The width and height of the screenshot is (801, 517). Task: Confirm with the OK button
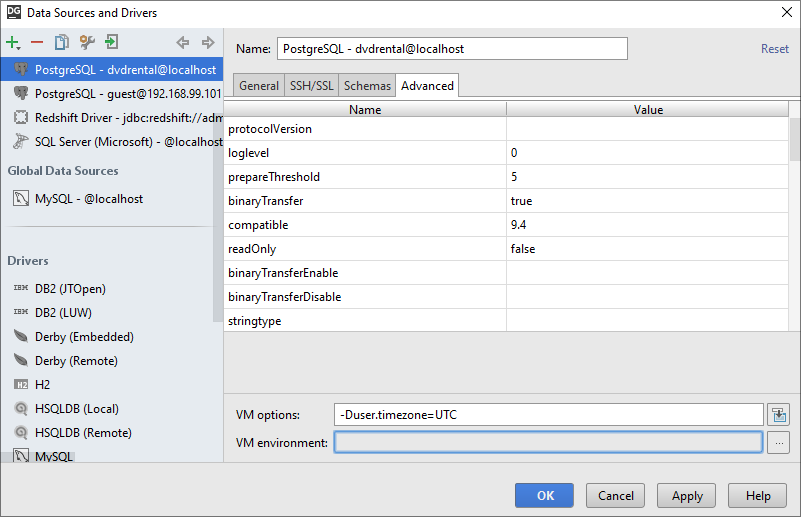point(545,496)
